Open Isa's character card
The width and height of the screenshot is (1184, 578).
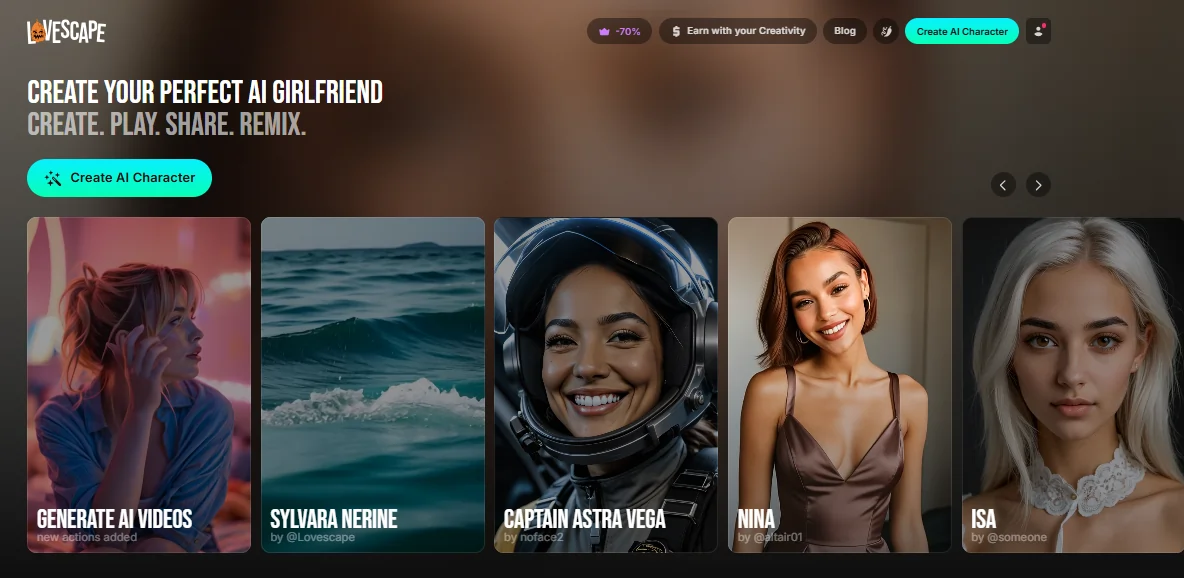click(x=1072, y=385)
